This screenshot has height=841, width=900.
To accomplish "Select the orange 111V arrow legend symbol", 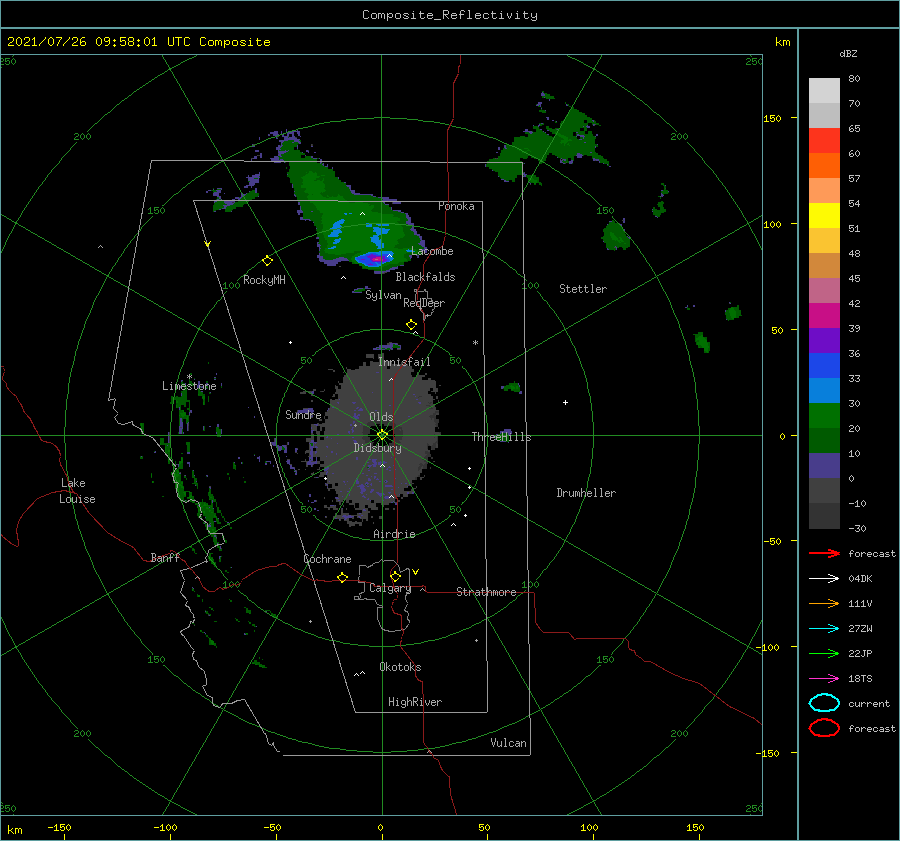I will coord(824,603).
